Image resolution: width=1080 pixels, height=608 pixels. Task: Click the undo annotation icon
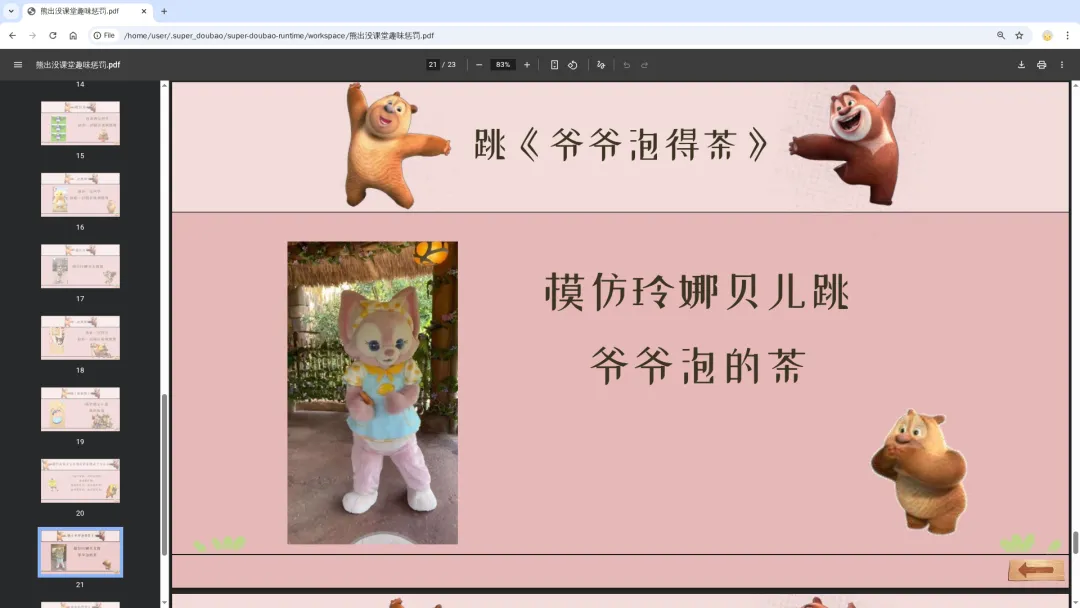(626, 65)
